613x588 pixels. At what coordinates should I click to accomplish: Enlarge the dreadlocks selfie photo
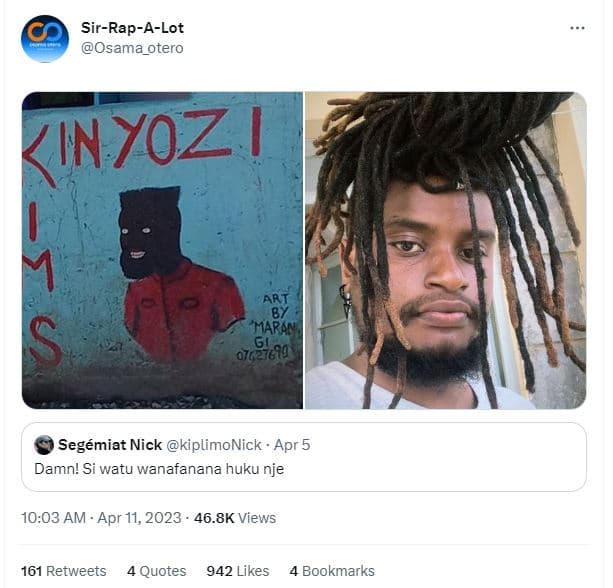coord(445,250)
